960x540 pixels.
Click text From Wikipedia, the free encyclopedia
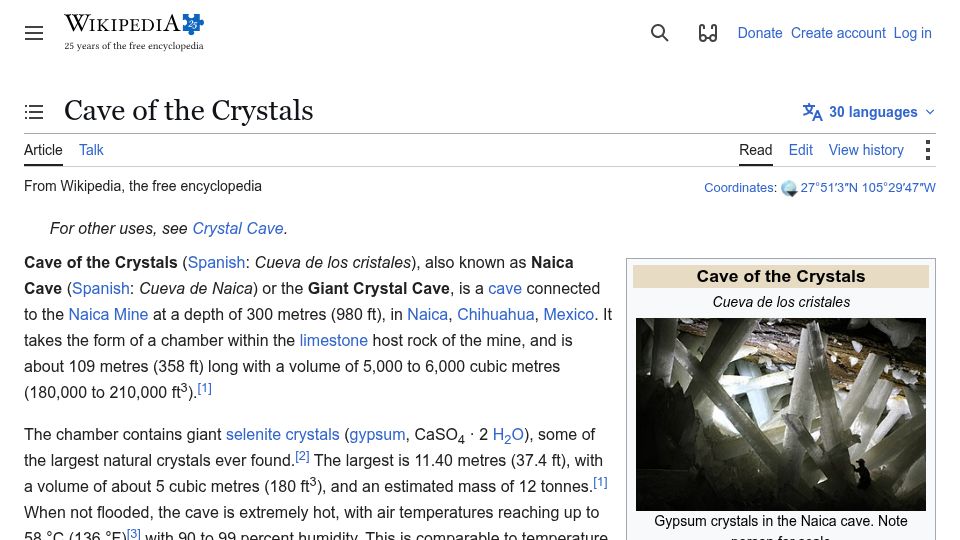pos(143,186)
